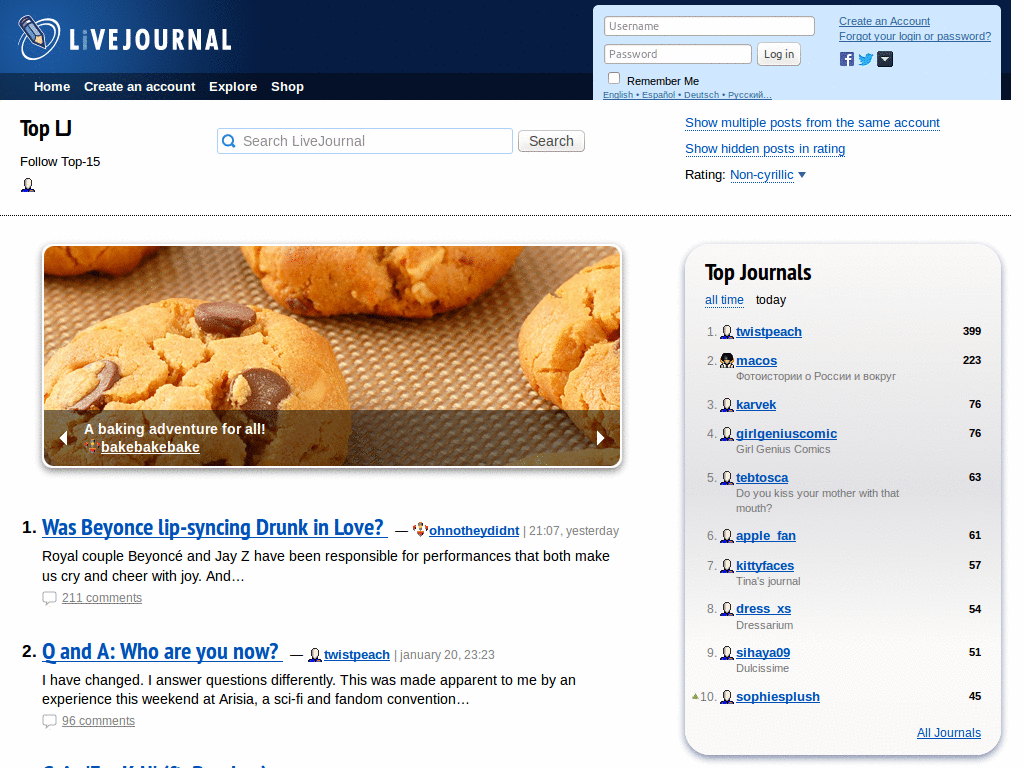Switch to the today tab in Top Journals
The height and width of the screenshot is (768, 1024).
click(770, 300)
